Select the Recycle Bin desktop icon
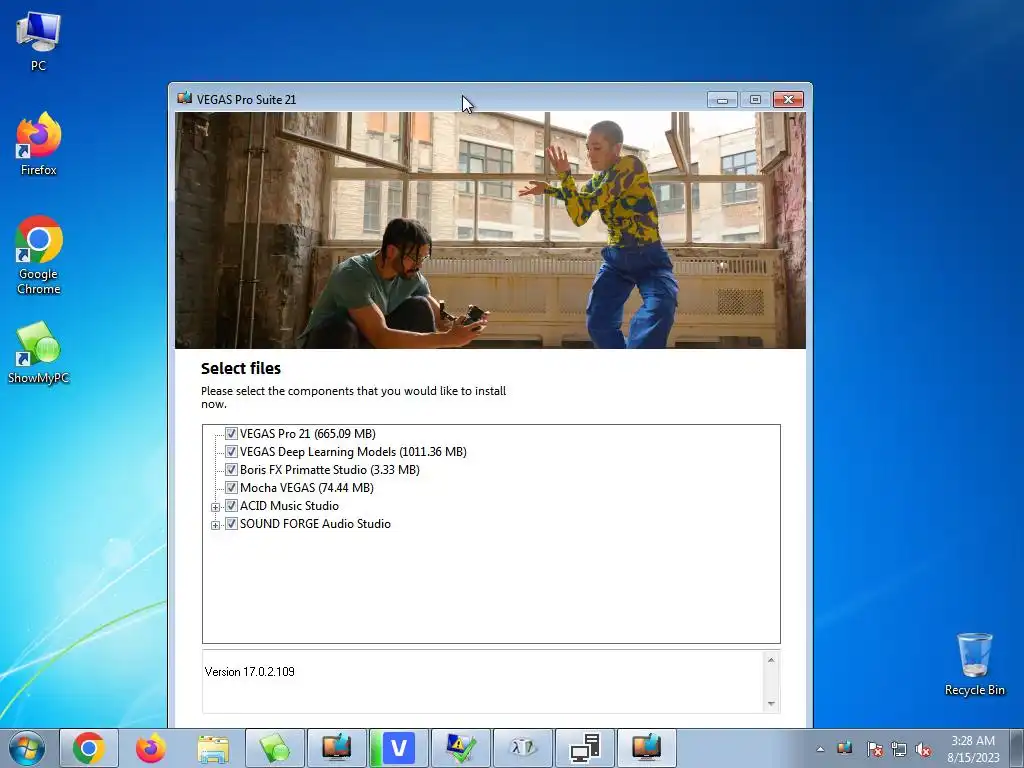Image resolution: width=1024 pixels, height=768 pixels. (x=974, y=664)
